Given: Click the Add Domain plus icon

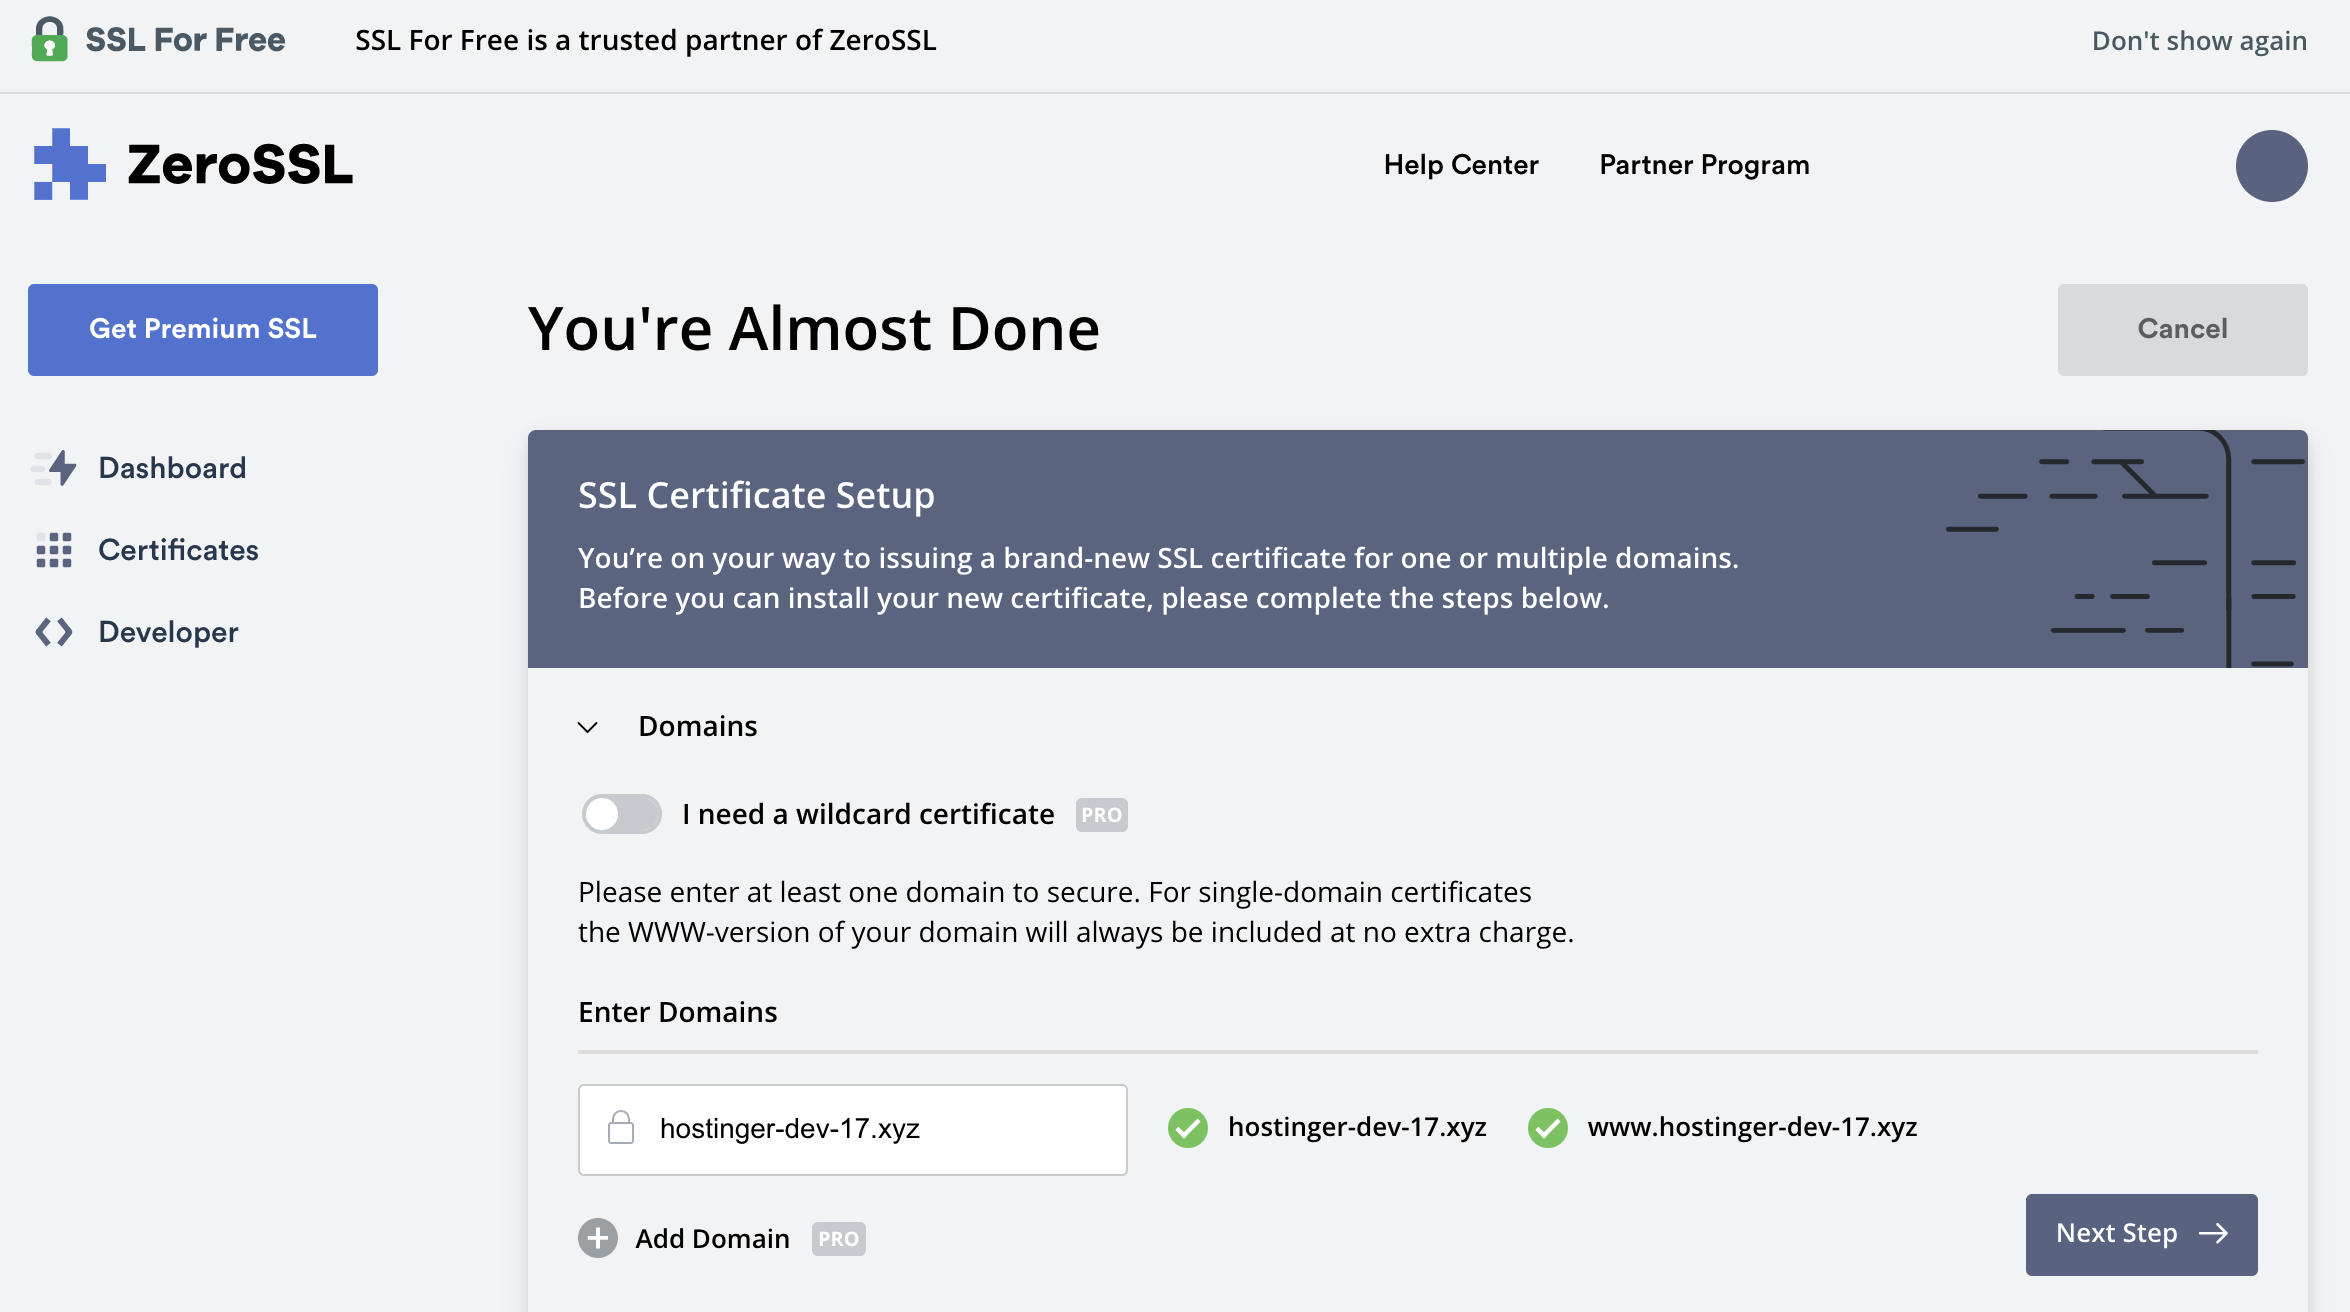Looking at the screenshot, I should click(x=598, y=1238).
